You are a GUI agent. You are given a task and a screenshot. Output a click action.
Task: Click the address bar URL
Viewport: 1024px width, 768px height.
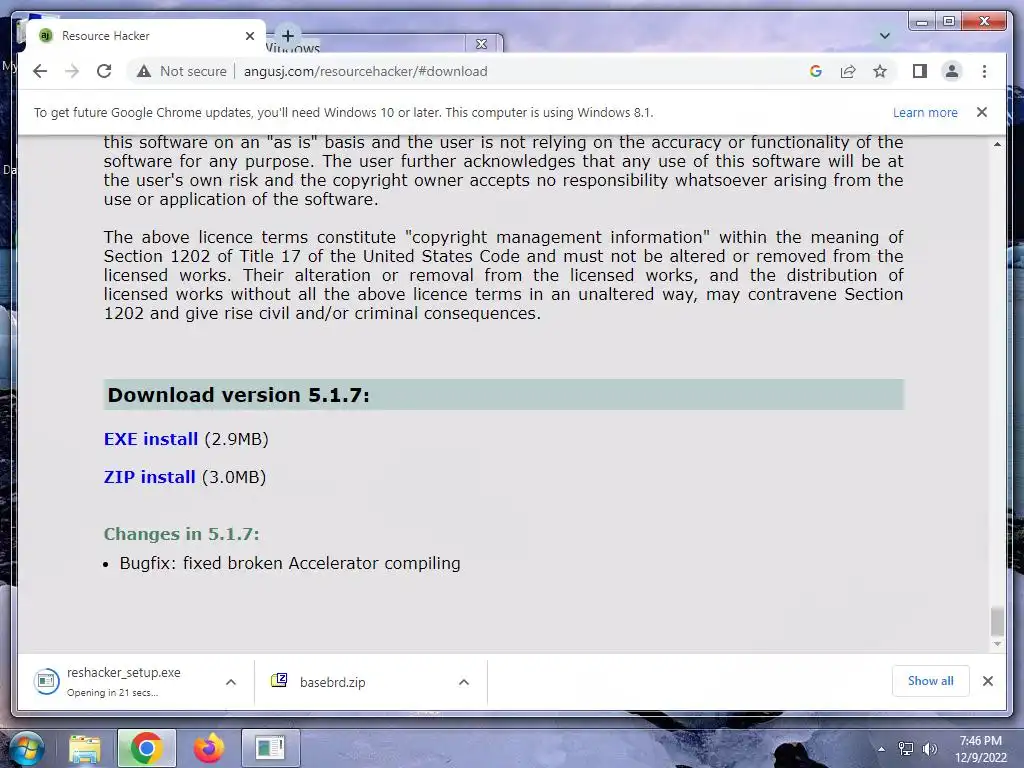366,71
